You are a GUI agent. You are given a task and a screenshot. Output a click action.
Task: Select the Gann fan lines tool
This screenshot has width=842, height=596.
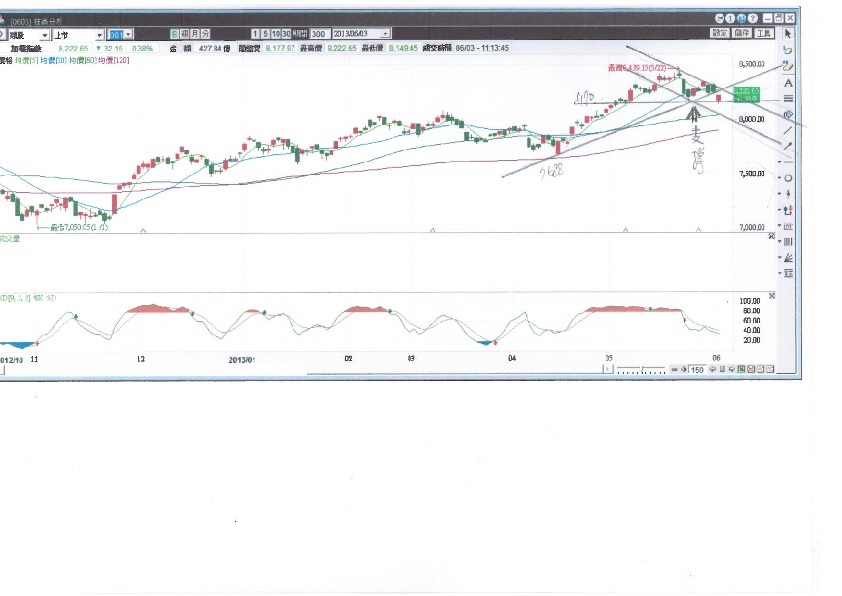788,258
